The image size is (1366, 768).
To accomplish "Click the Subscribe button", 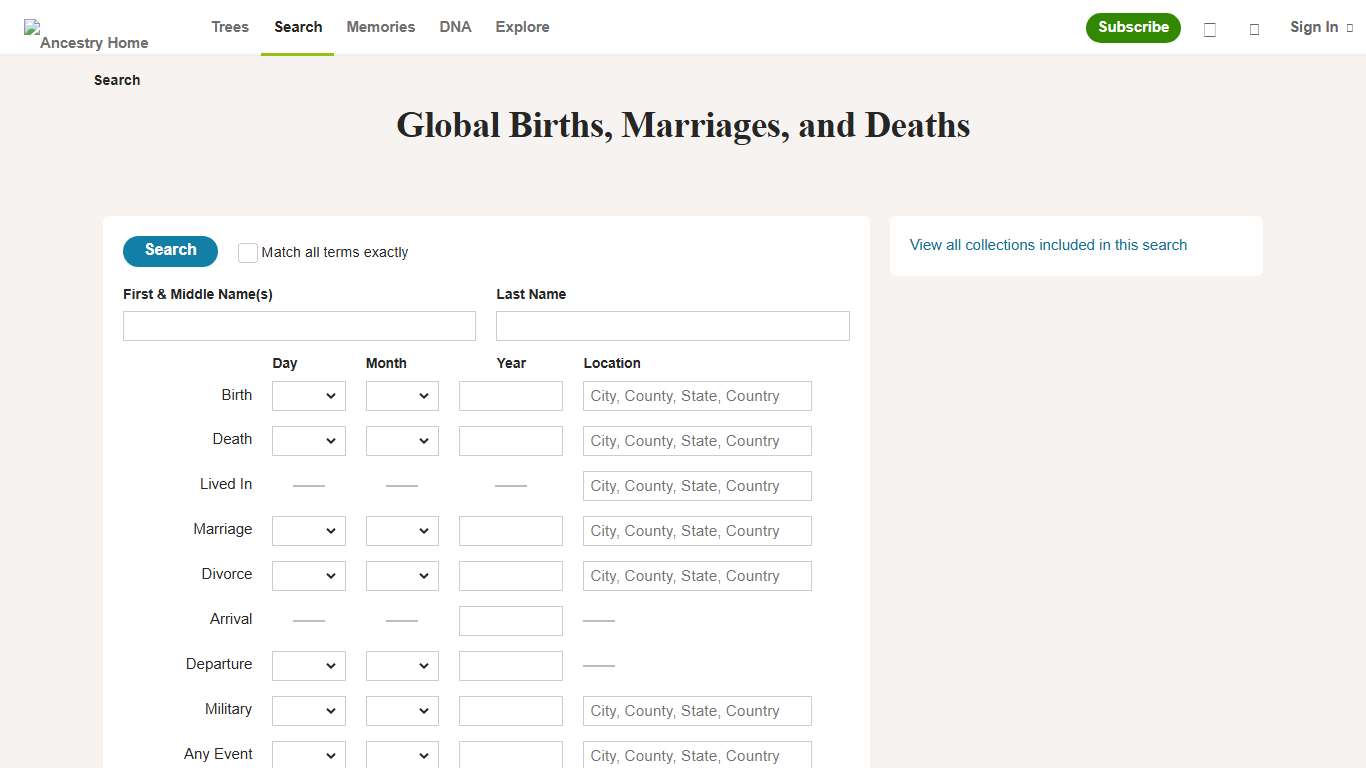I will click(x=1133, y=28).
